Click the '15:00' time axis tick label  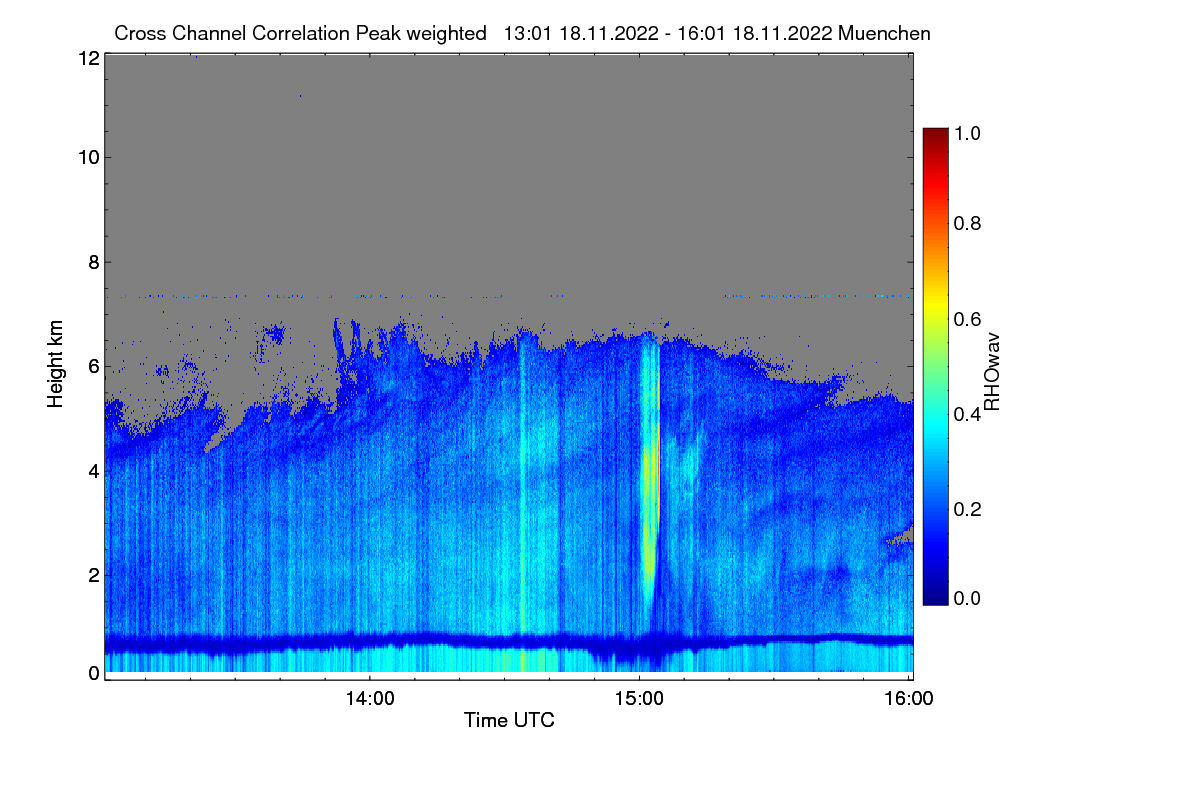tap(640, 699)
